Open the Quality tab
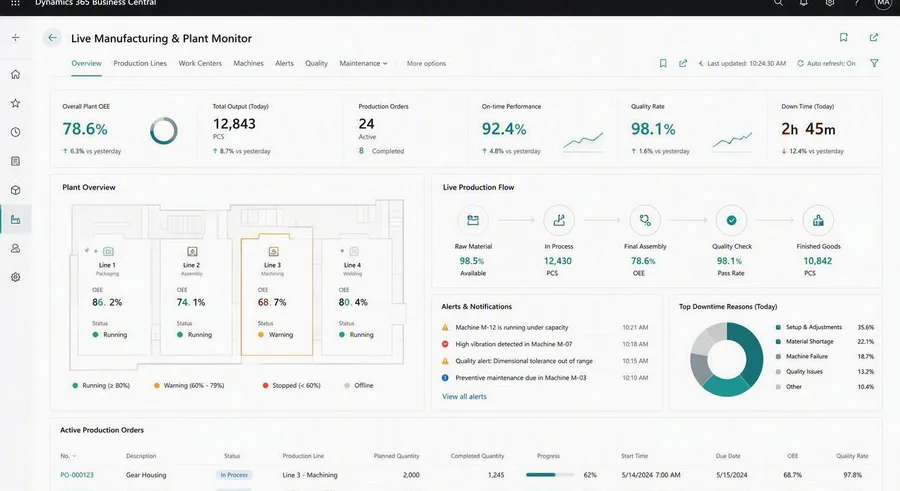Viewport: 900px width, 491px height. point(316,63)
